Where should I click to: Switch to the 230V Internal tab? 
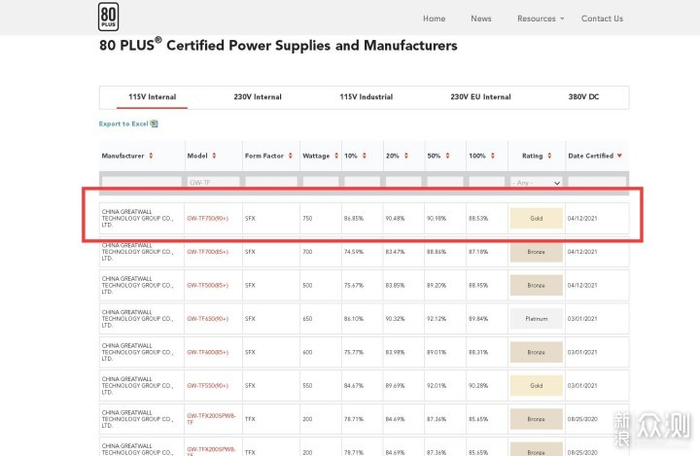click(258, 97)
